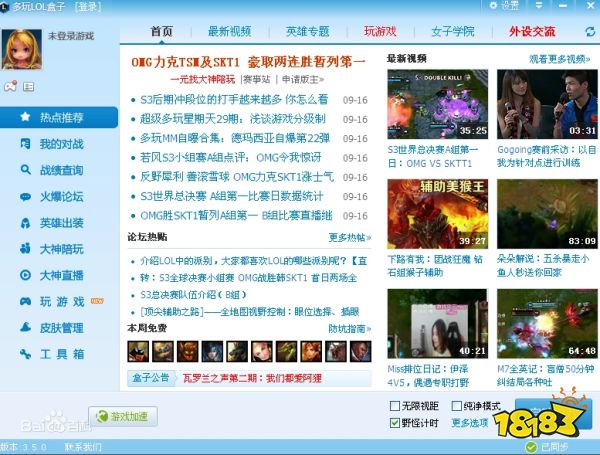Switch to the 英雄专题 tab
This screenshot has height=455, width=600.
(x=308, y=31)
